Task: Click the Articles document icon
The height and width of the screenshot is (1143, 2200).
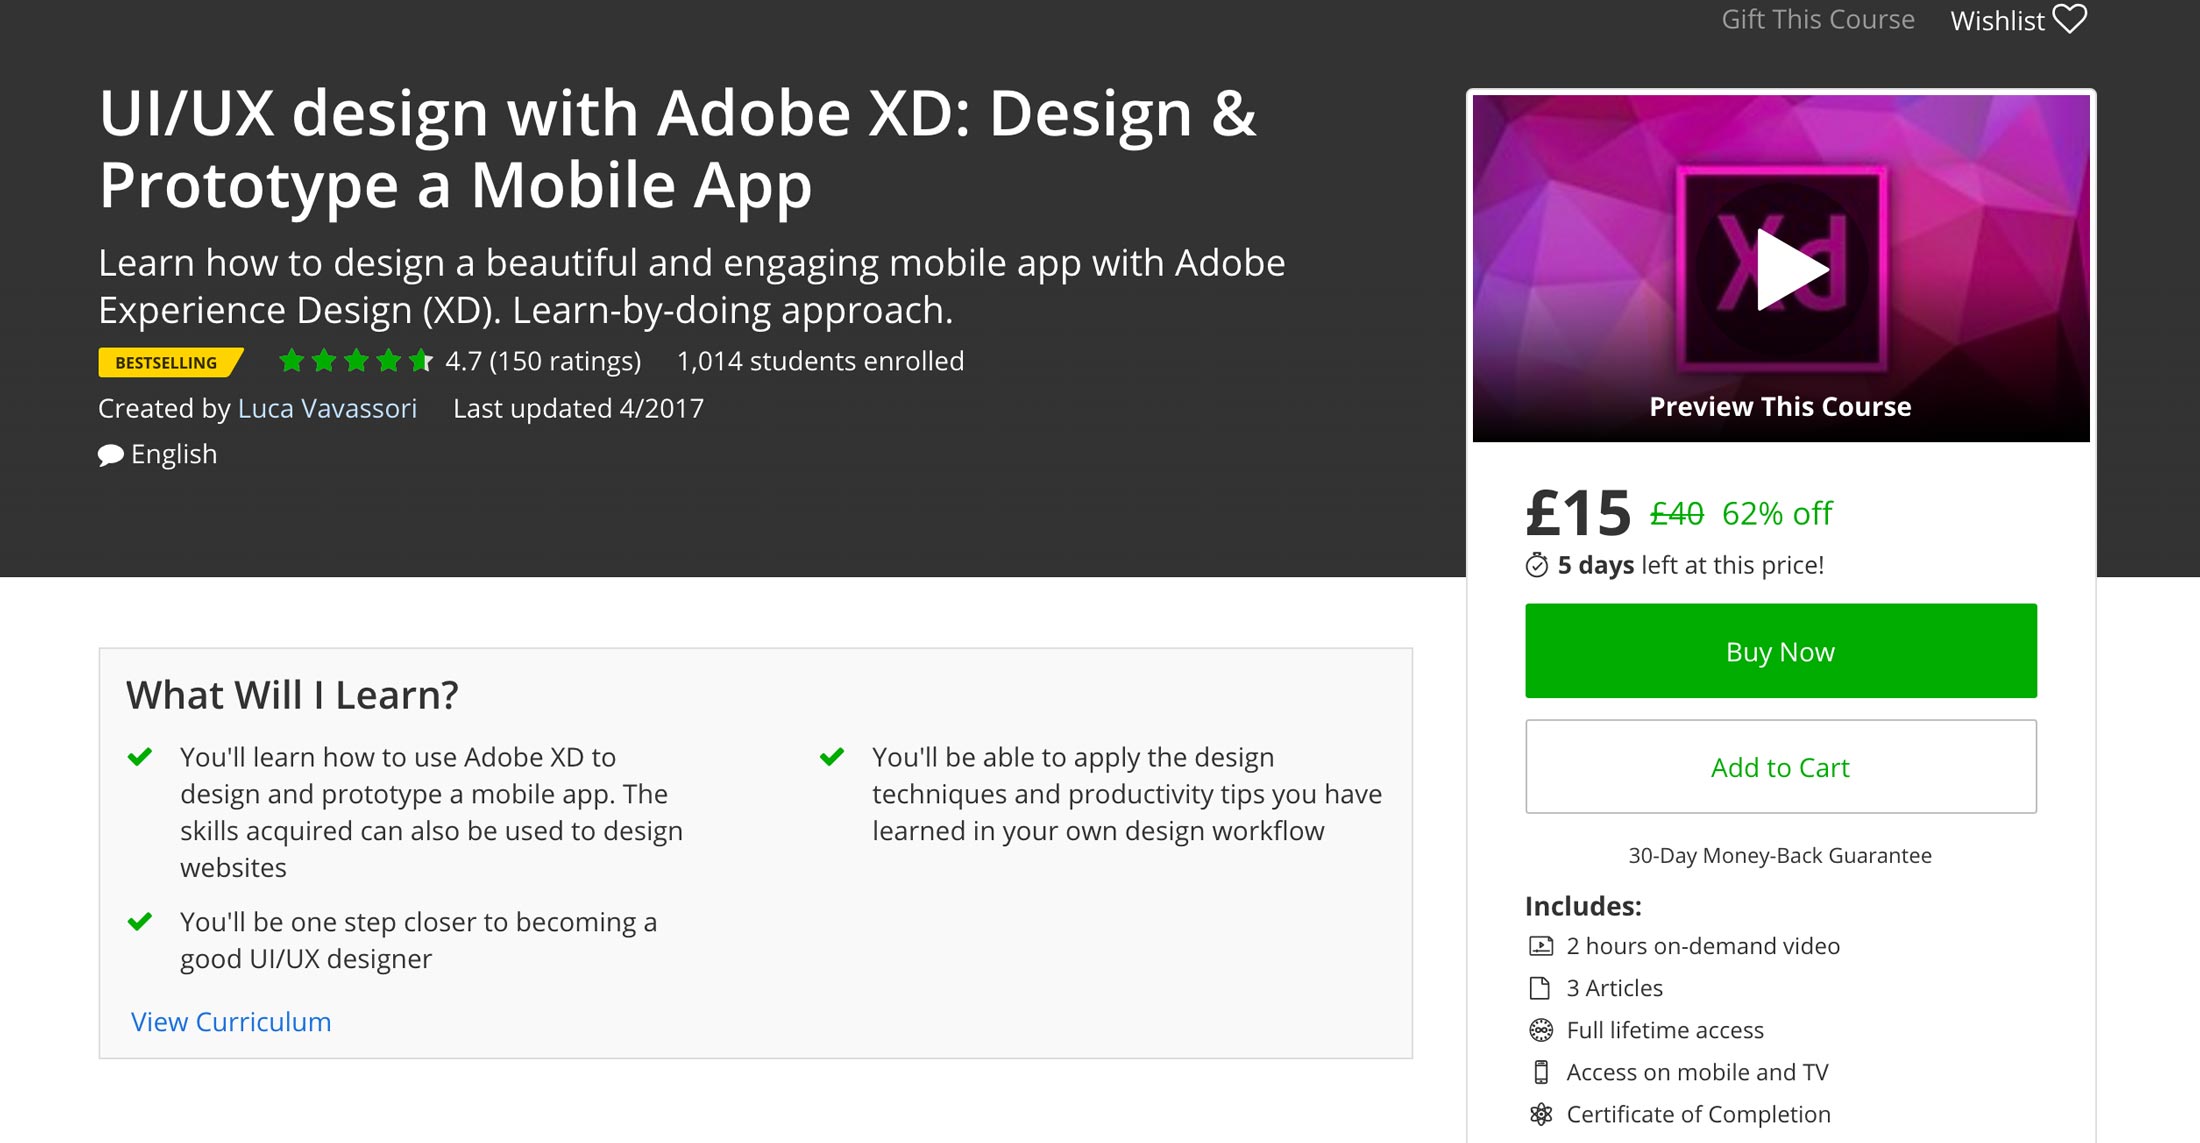Action: point(1540,988)
